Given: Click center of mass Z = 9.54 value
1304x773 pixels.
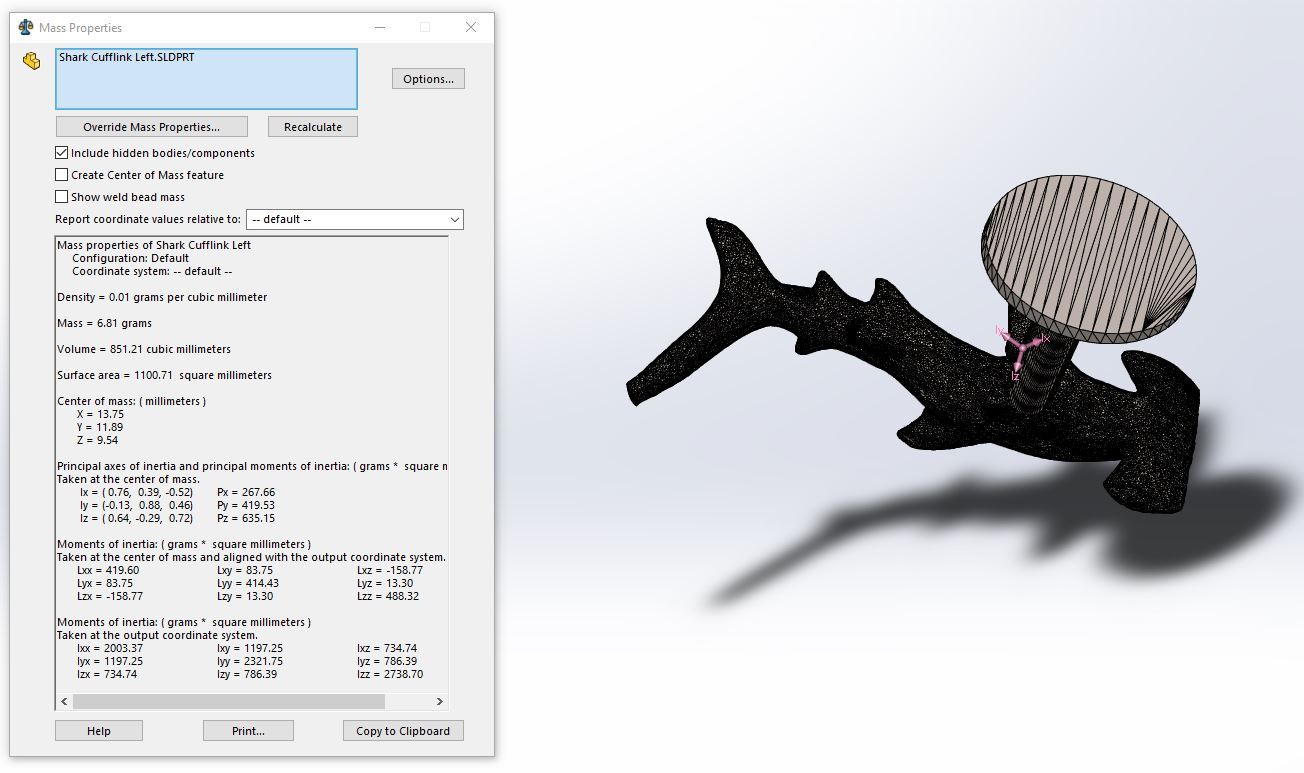Looking at the screenshot, I should point(97,440).
